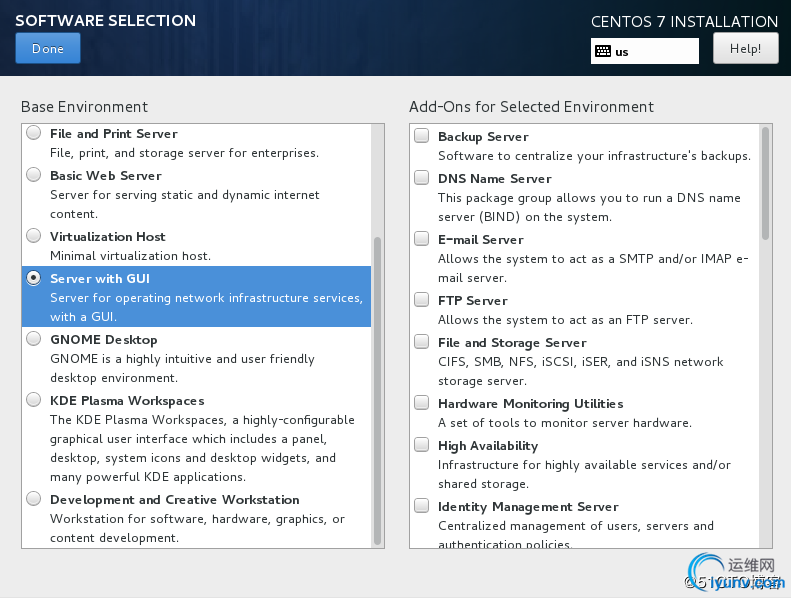Viewport: 791px width, 599px height.
Task: Click "Identity Management Server" label text
Action: pyautogui.click(x=528, y=507)
